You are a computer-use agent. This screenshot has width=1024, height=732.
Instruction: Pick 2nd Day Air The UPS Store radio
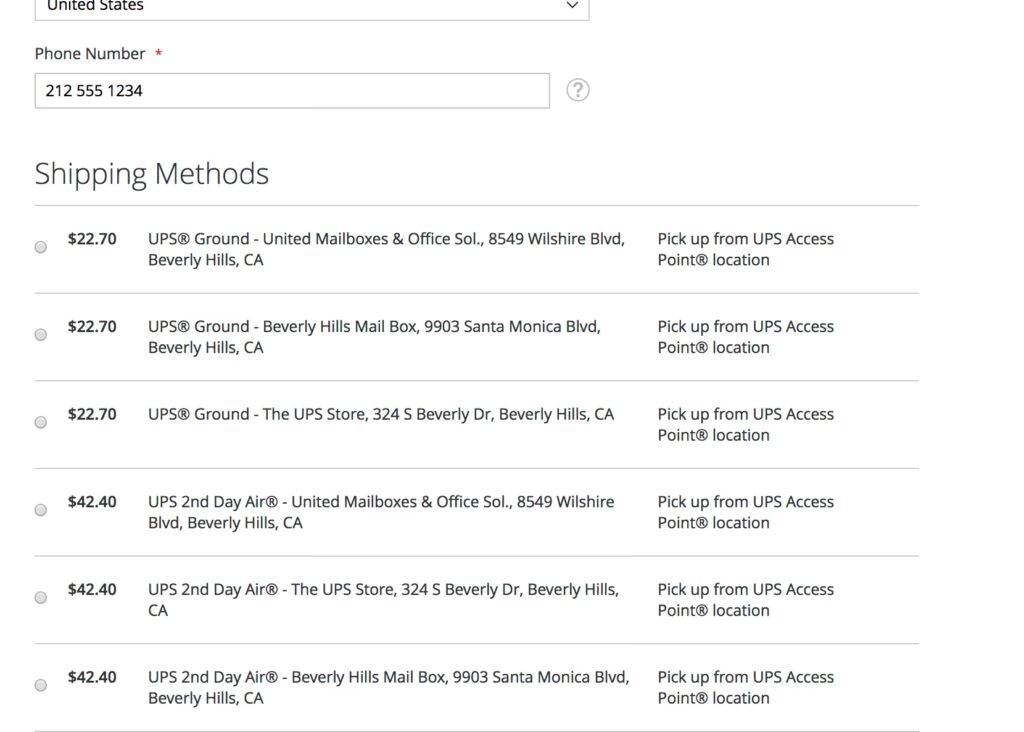coord(41,597)
